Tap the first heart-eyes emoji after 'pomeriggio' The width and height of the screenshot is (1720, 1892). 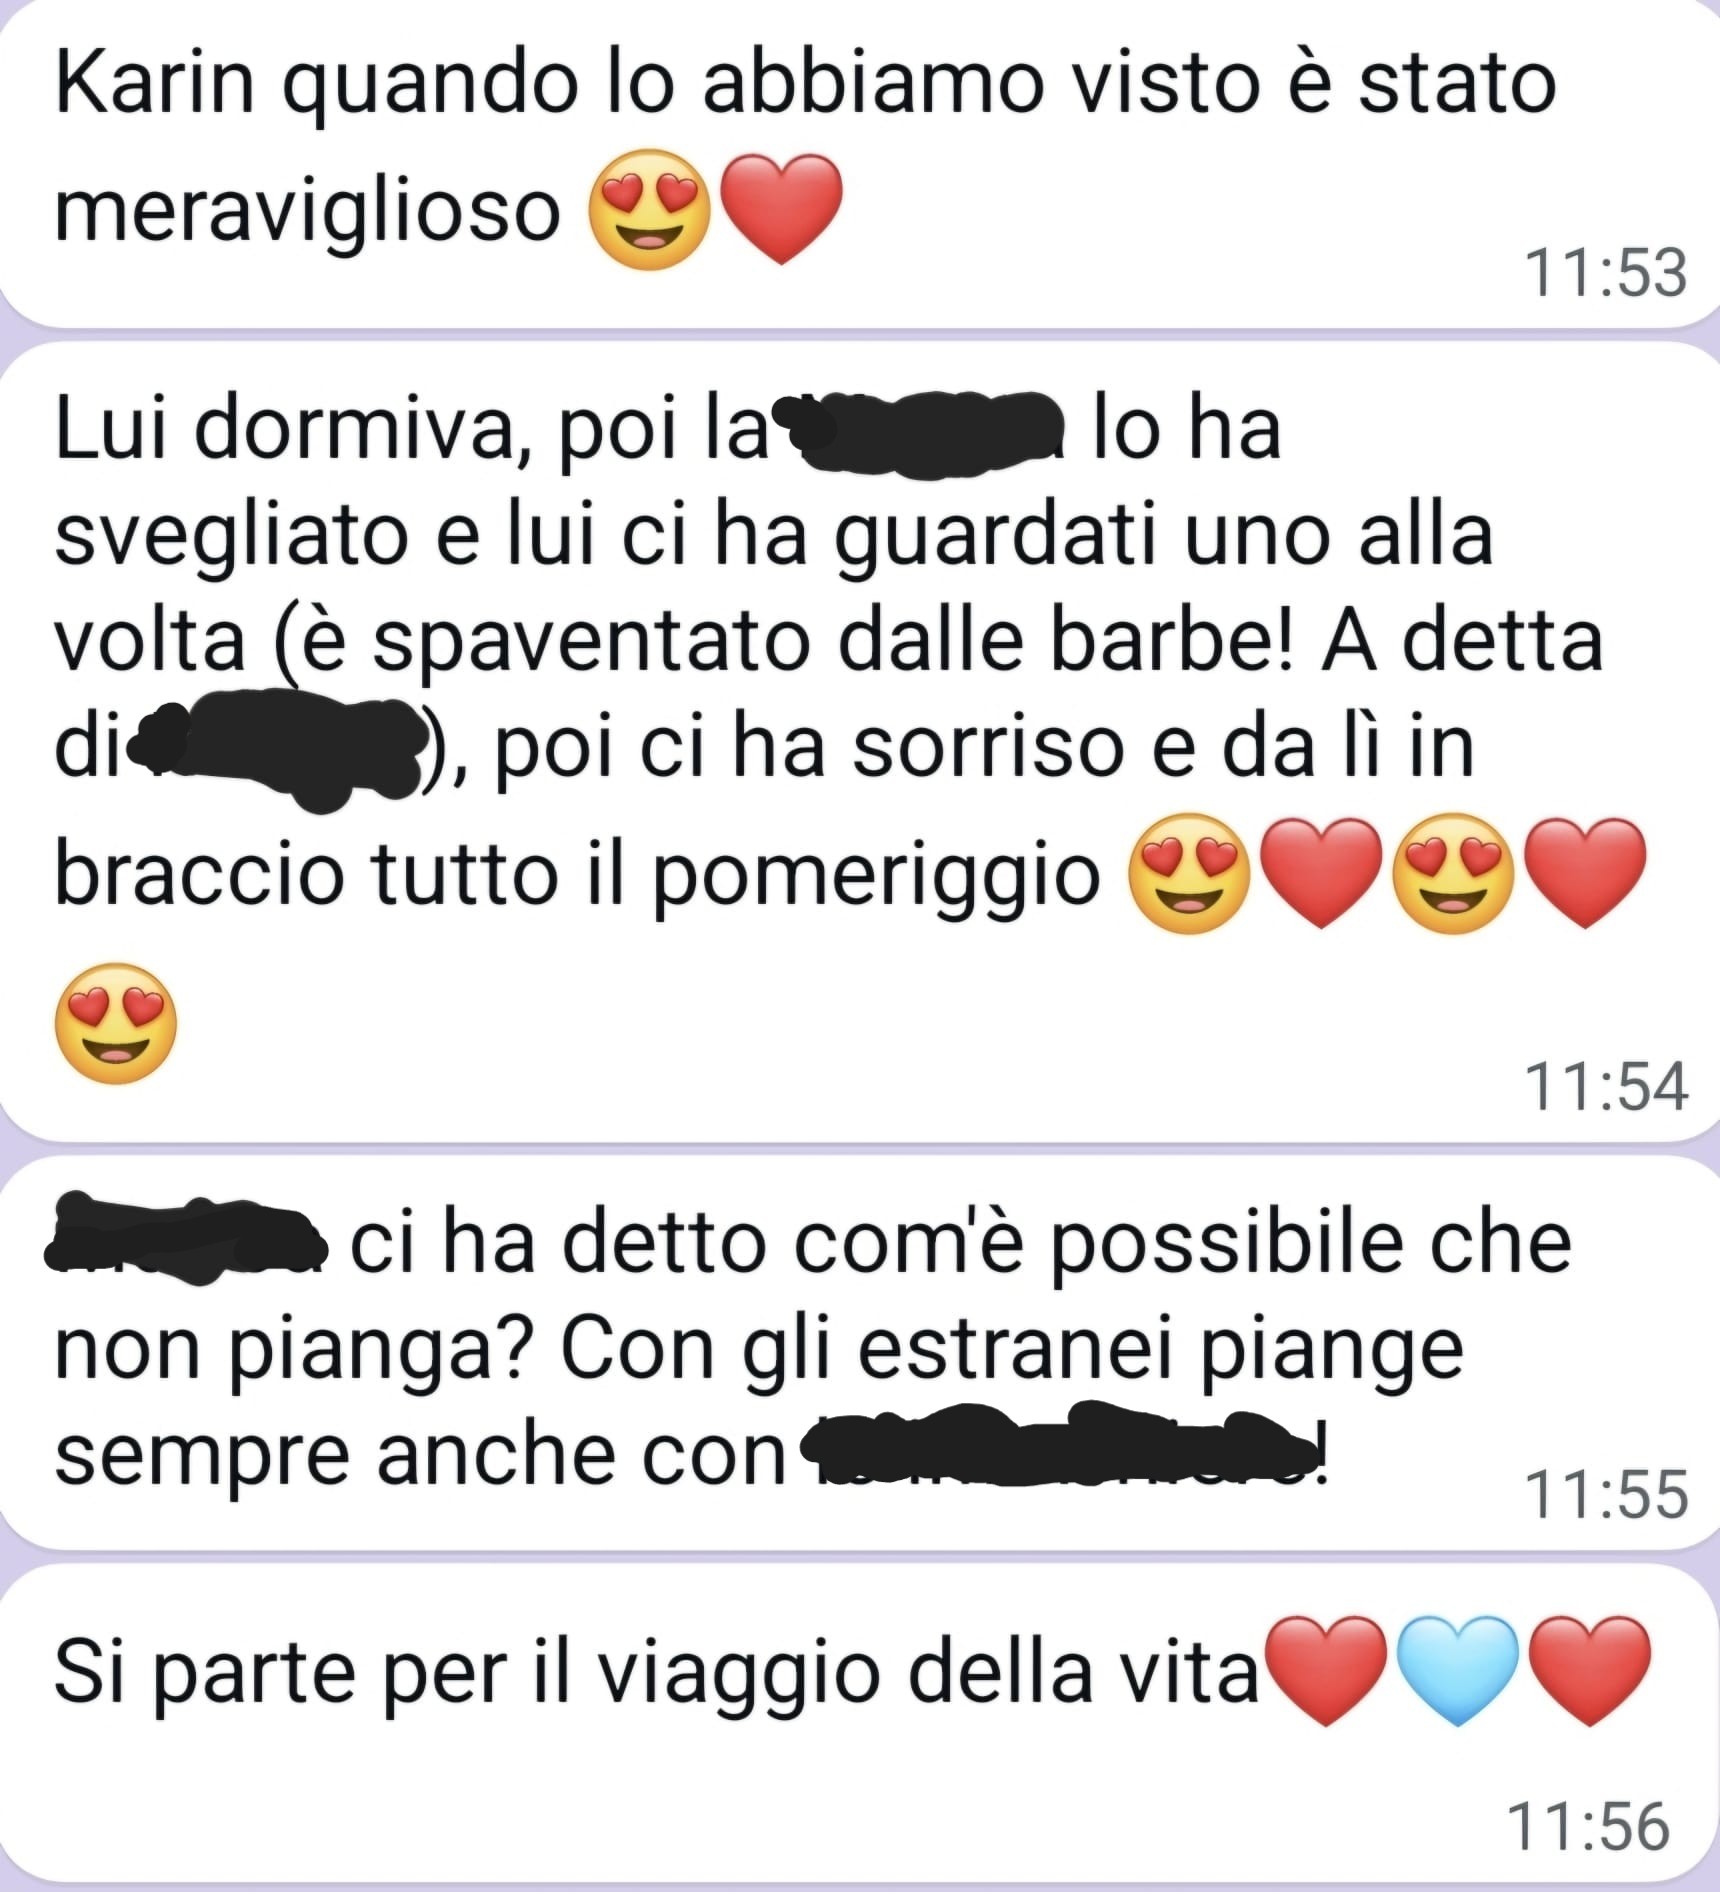tap(1188, 873)
